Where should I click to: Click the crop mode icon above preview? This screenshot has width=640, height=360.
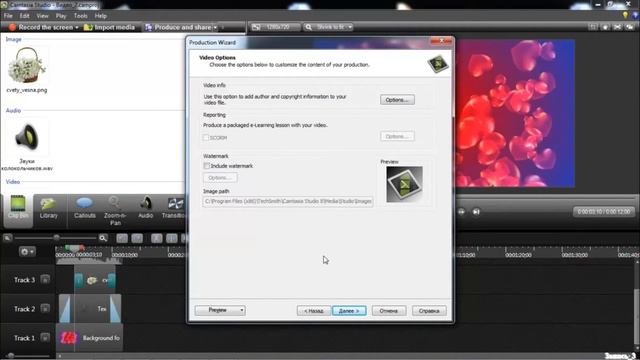tap(593, 27)
